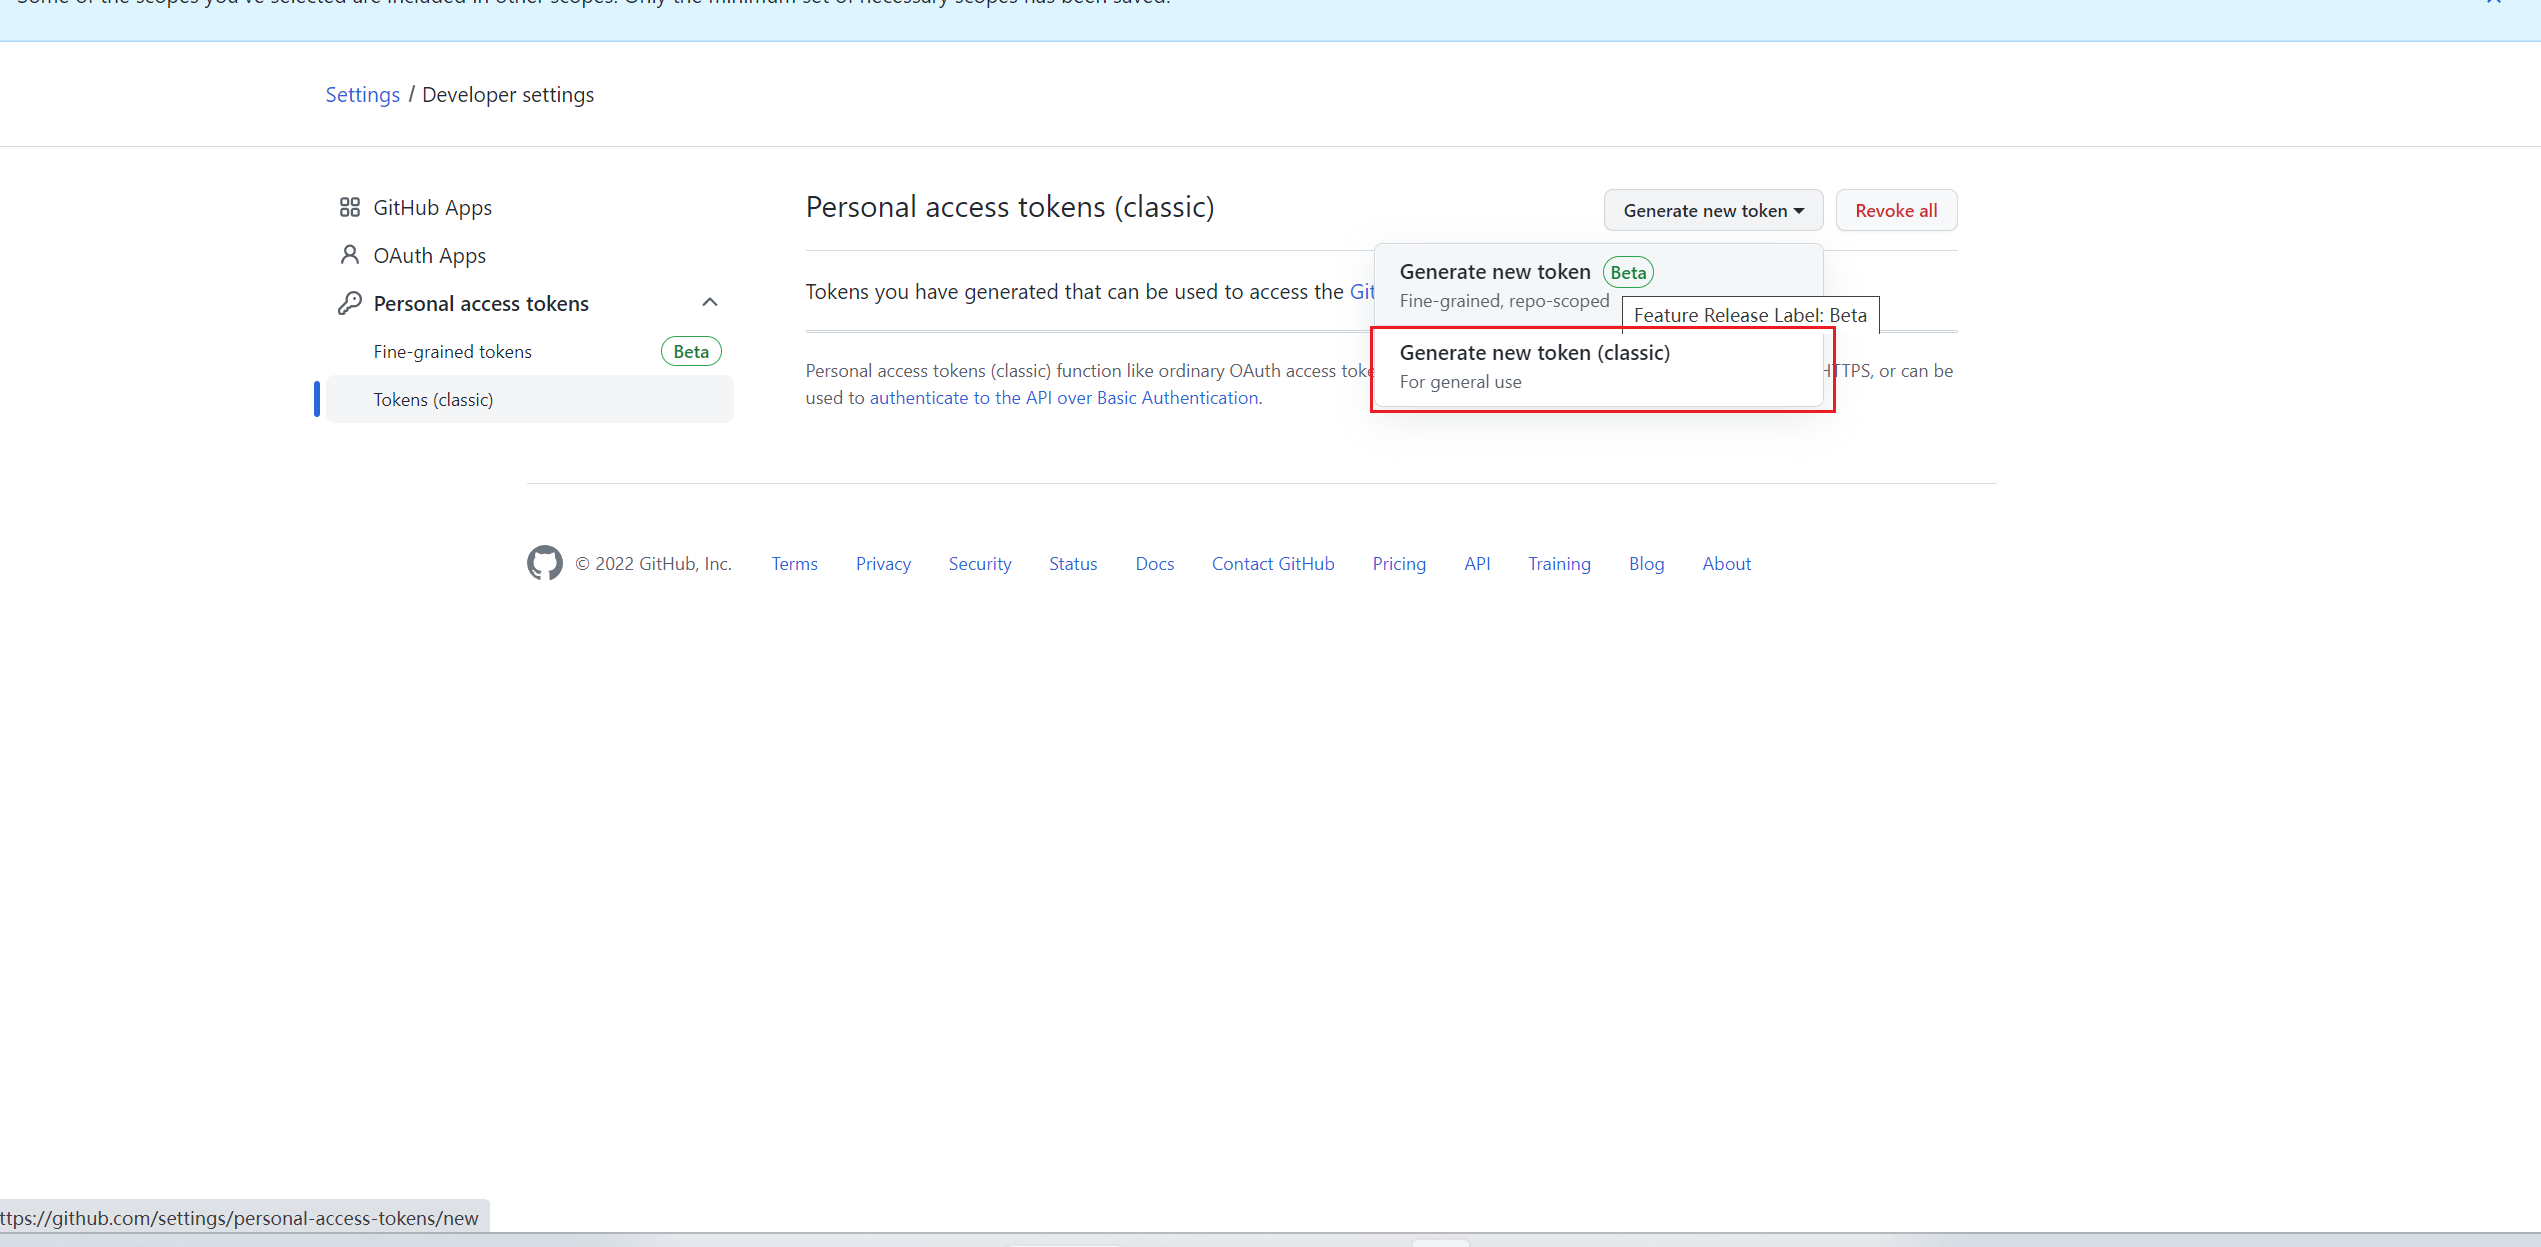Viewport: 2541px width, 1247px height.
Task: Toggle the Feature Release Label Beta indicator
Action: [1627, 271]
